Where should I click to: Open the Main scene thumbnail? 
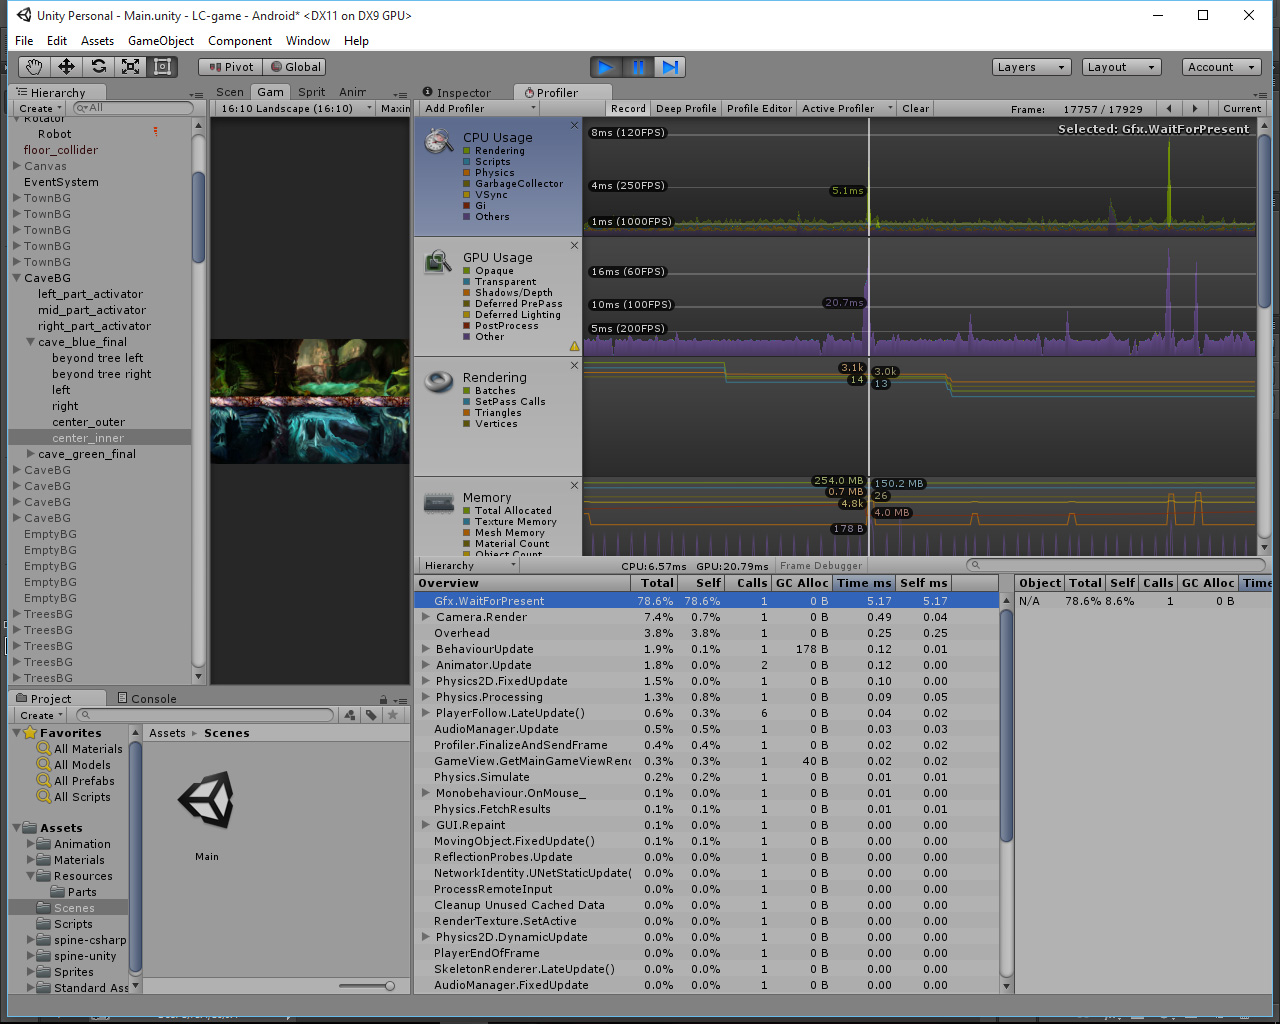[x=206, y=800]
